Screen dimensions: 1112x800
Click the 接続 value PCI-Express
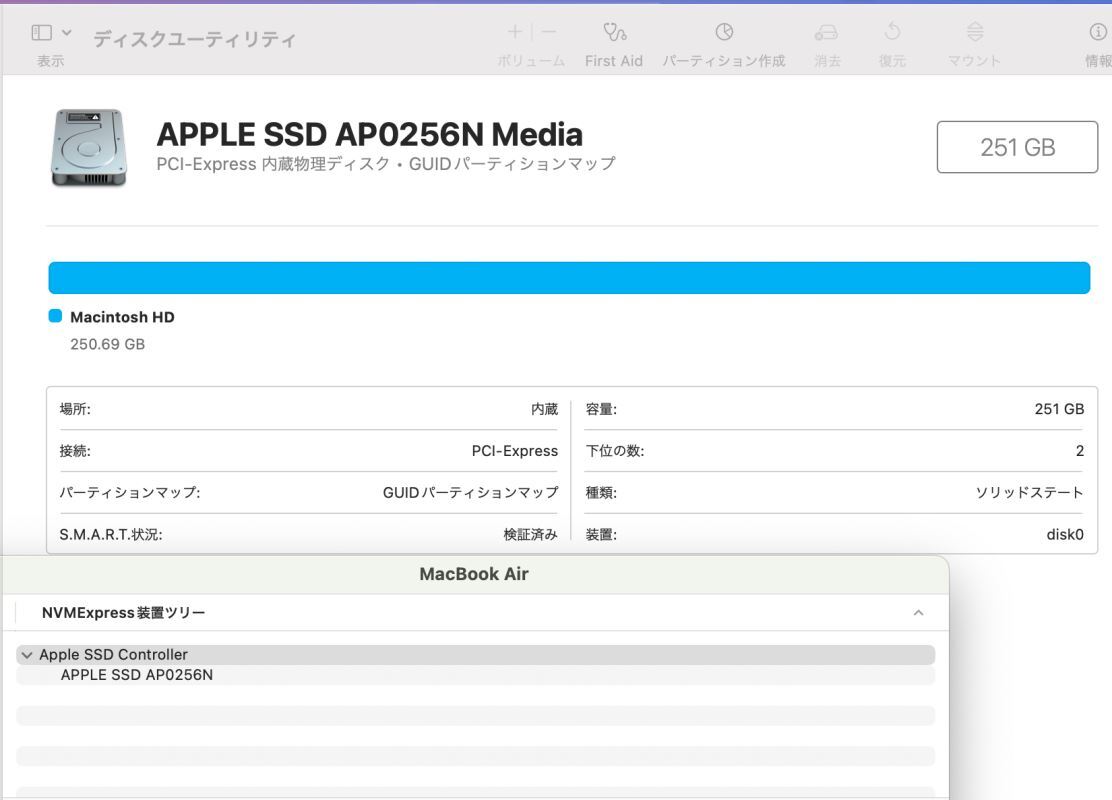click(x=515, y=451)
